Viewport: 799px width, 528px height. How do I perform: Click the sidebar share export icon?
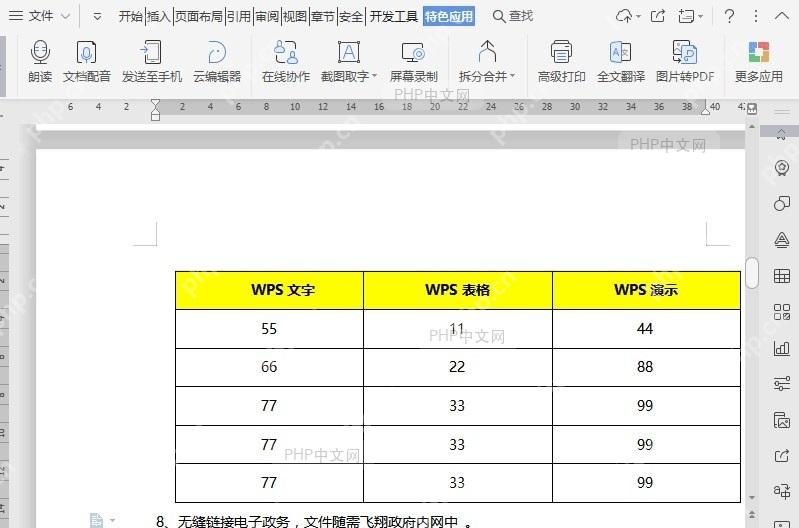782,456
